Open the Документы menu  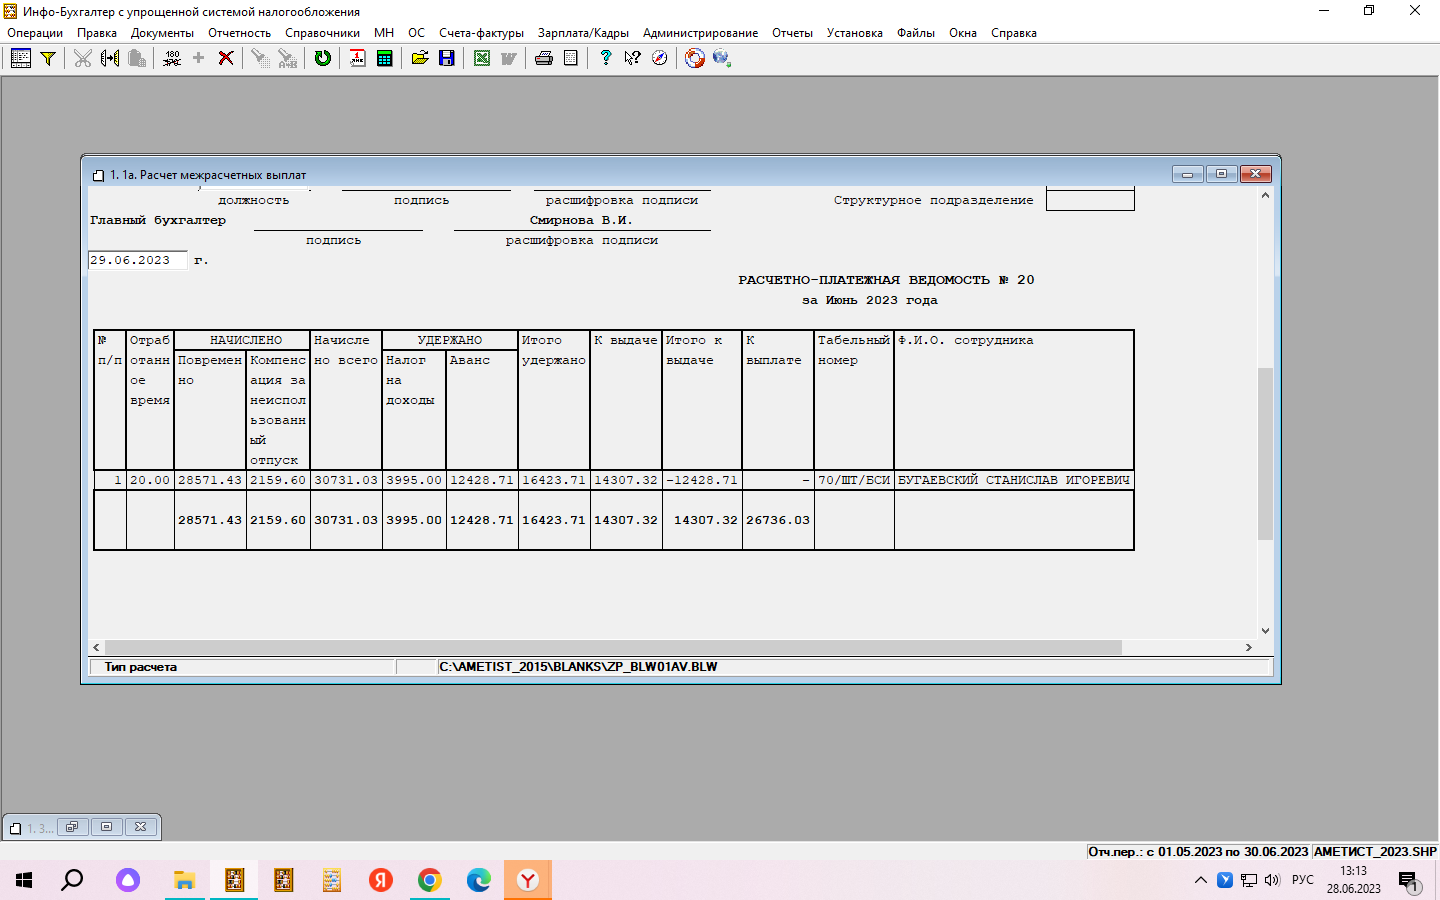tap(162, 33)
